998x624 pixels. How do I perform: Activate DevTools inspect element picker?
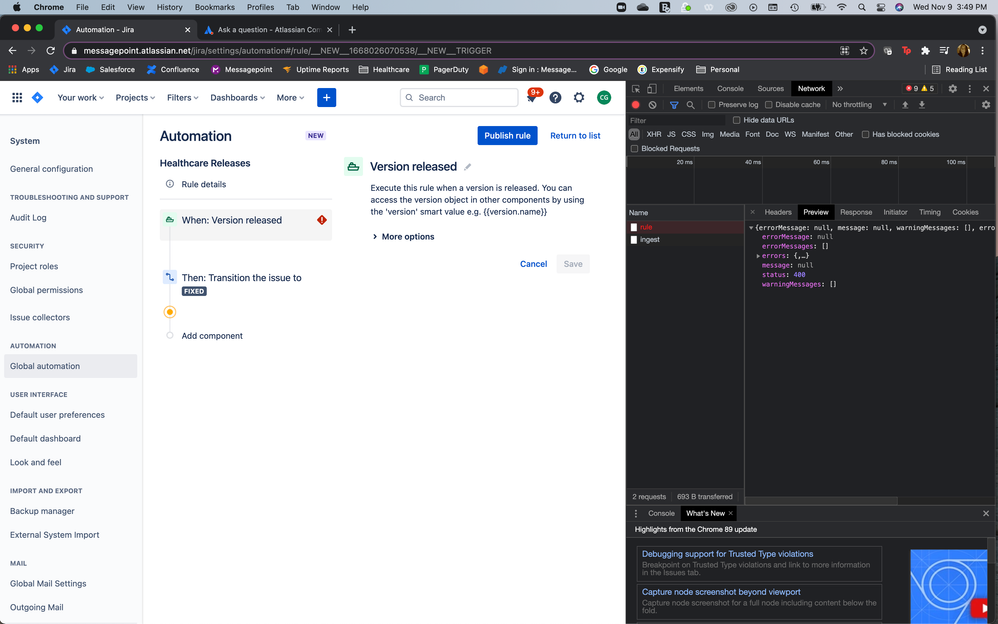tap(636, 89)
